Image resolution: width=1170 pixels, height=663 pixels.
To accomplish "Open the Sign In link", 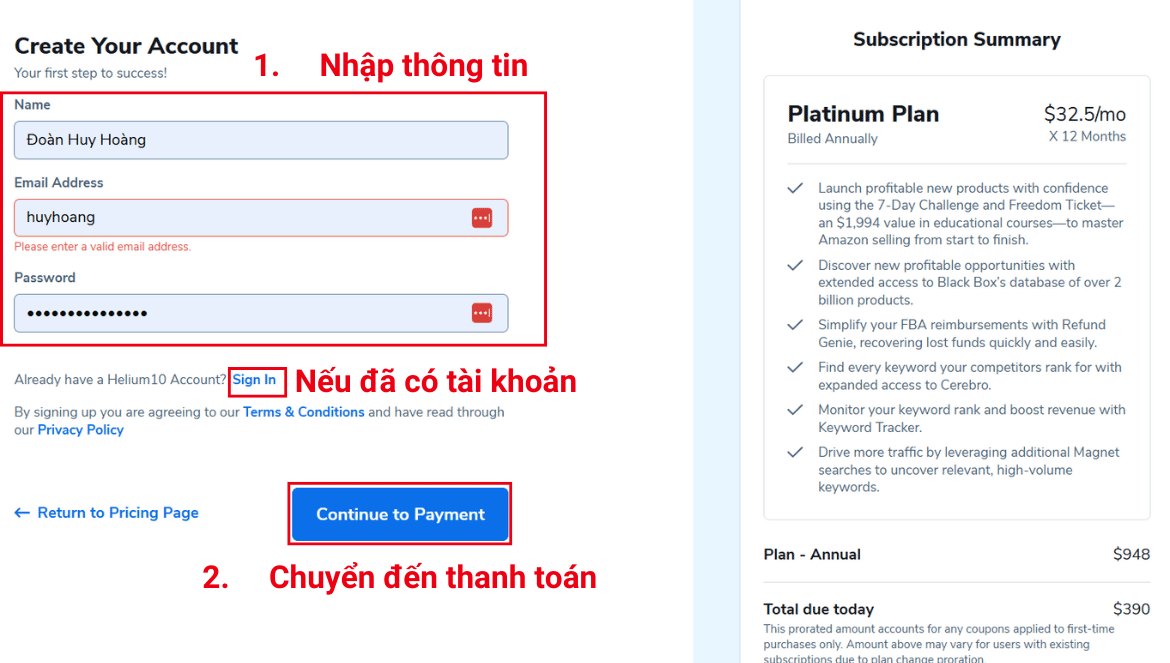I will (x=254, y=380).
